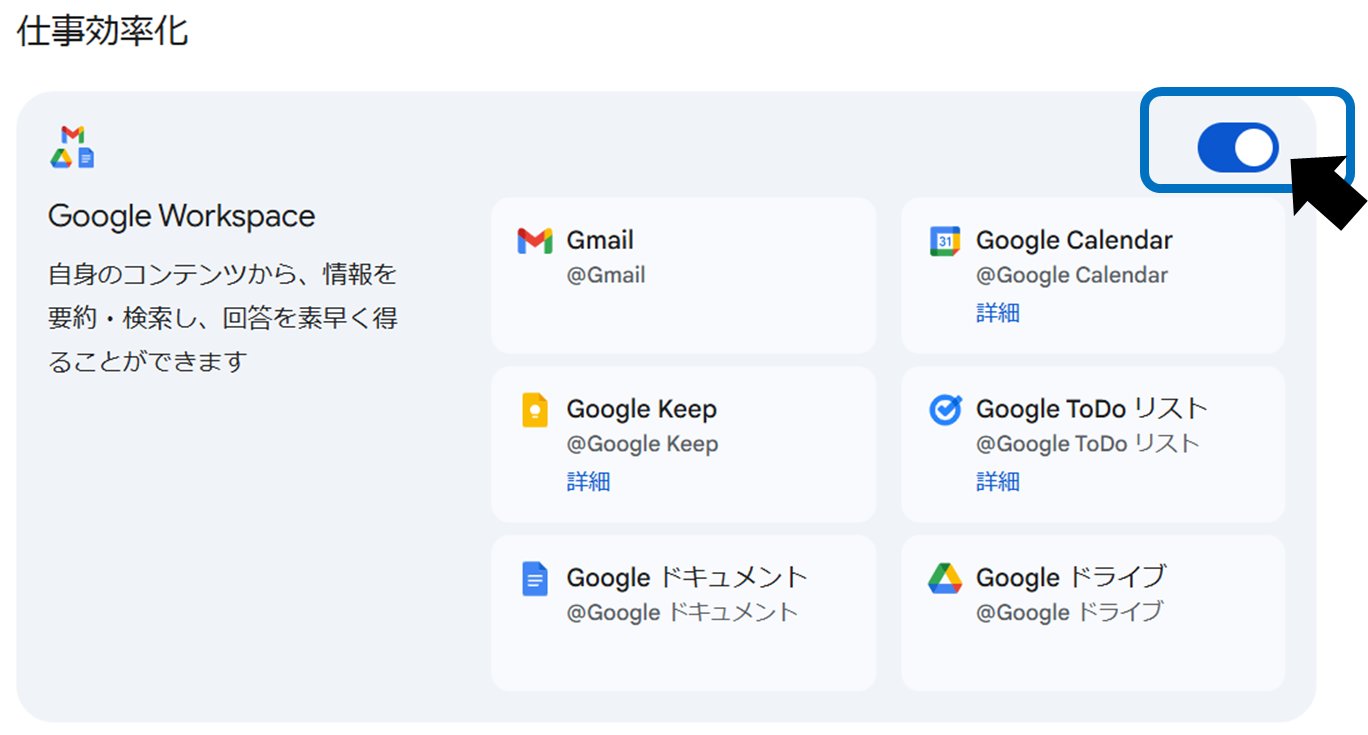This screenshot has width=1368, height=735.
Task: Select the Google Keep card title
Action: point(641,409)
